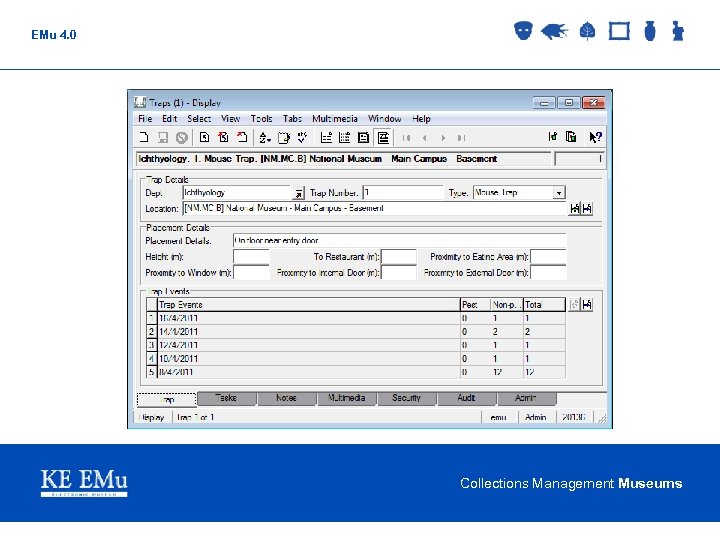Click the Placement Details text field
720x540 pixels.
[399, 241]
